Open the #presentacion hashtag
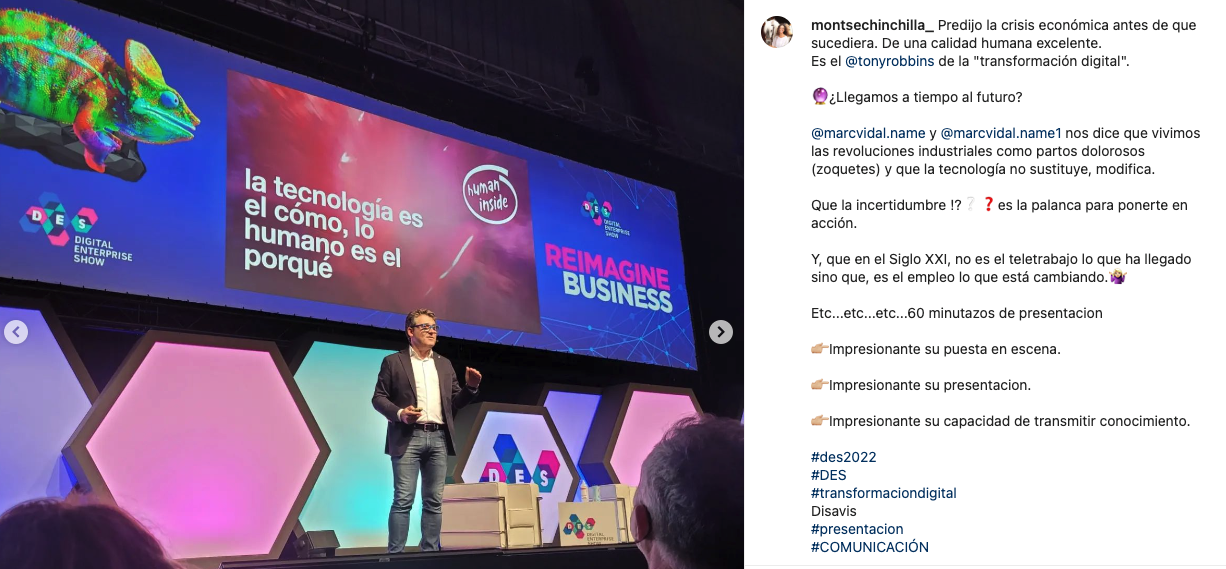This screenshot has width=1226, height=569. coord(857,529)
